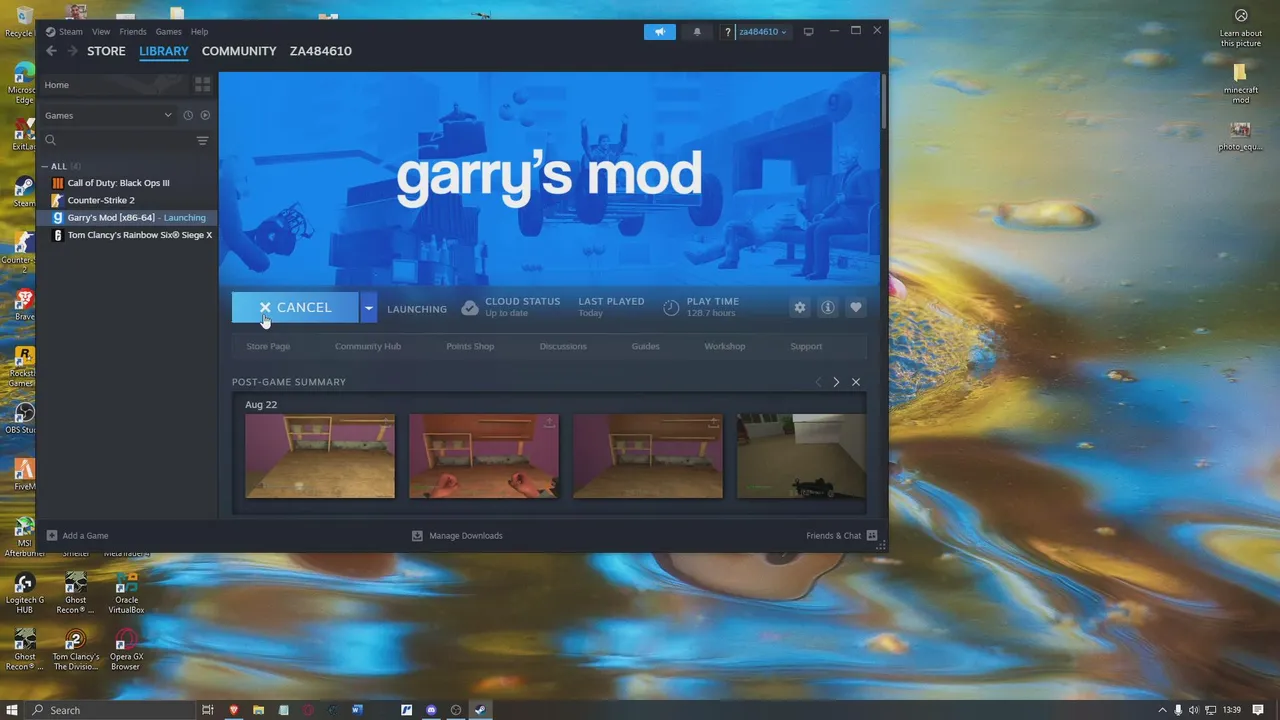Screen dimensions: 1280x720
Task: Open the Community Hub link
Action: tap(368, 346)
